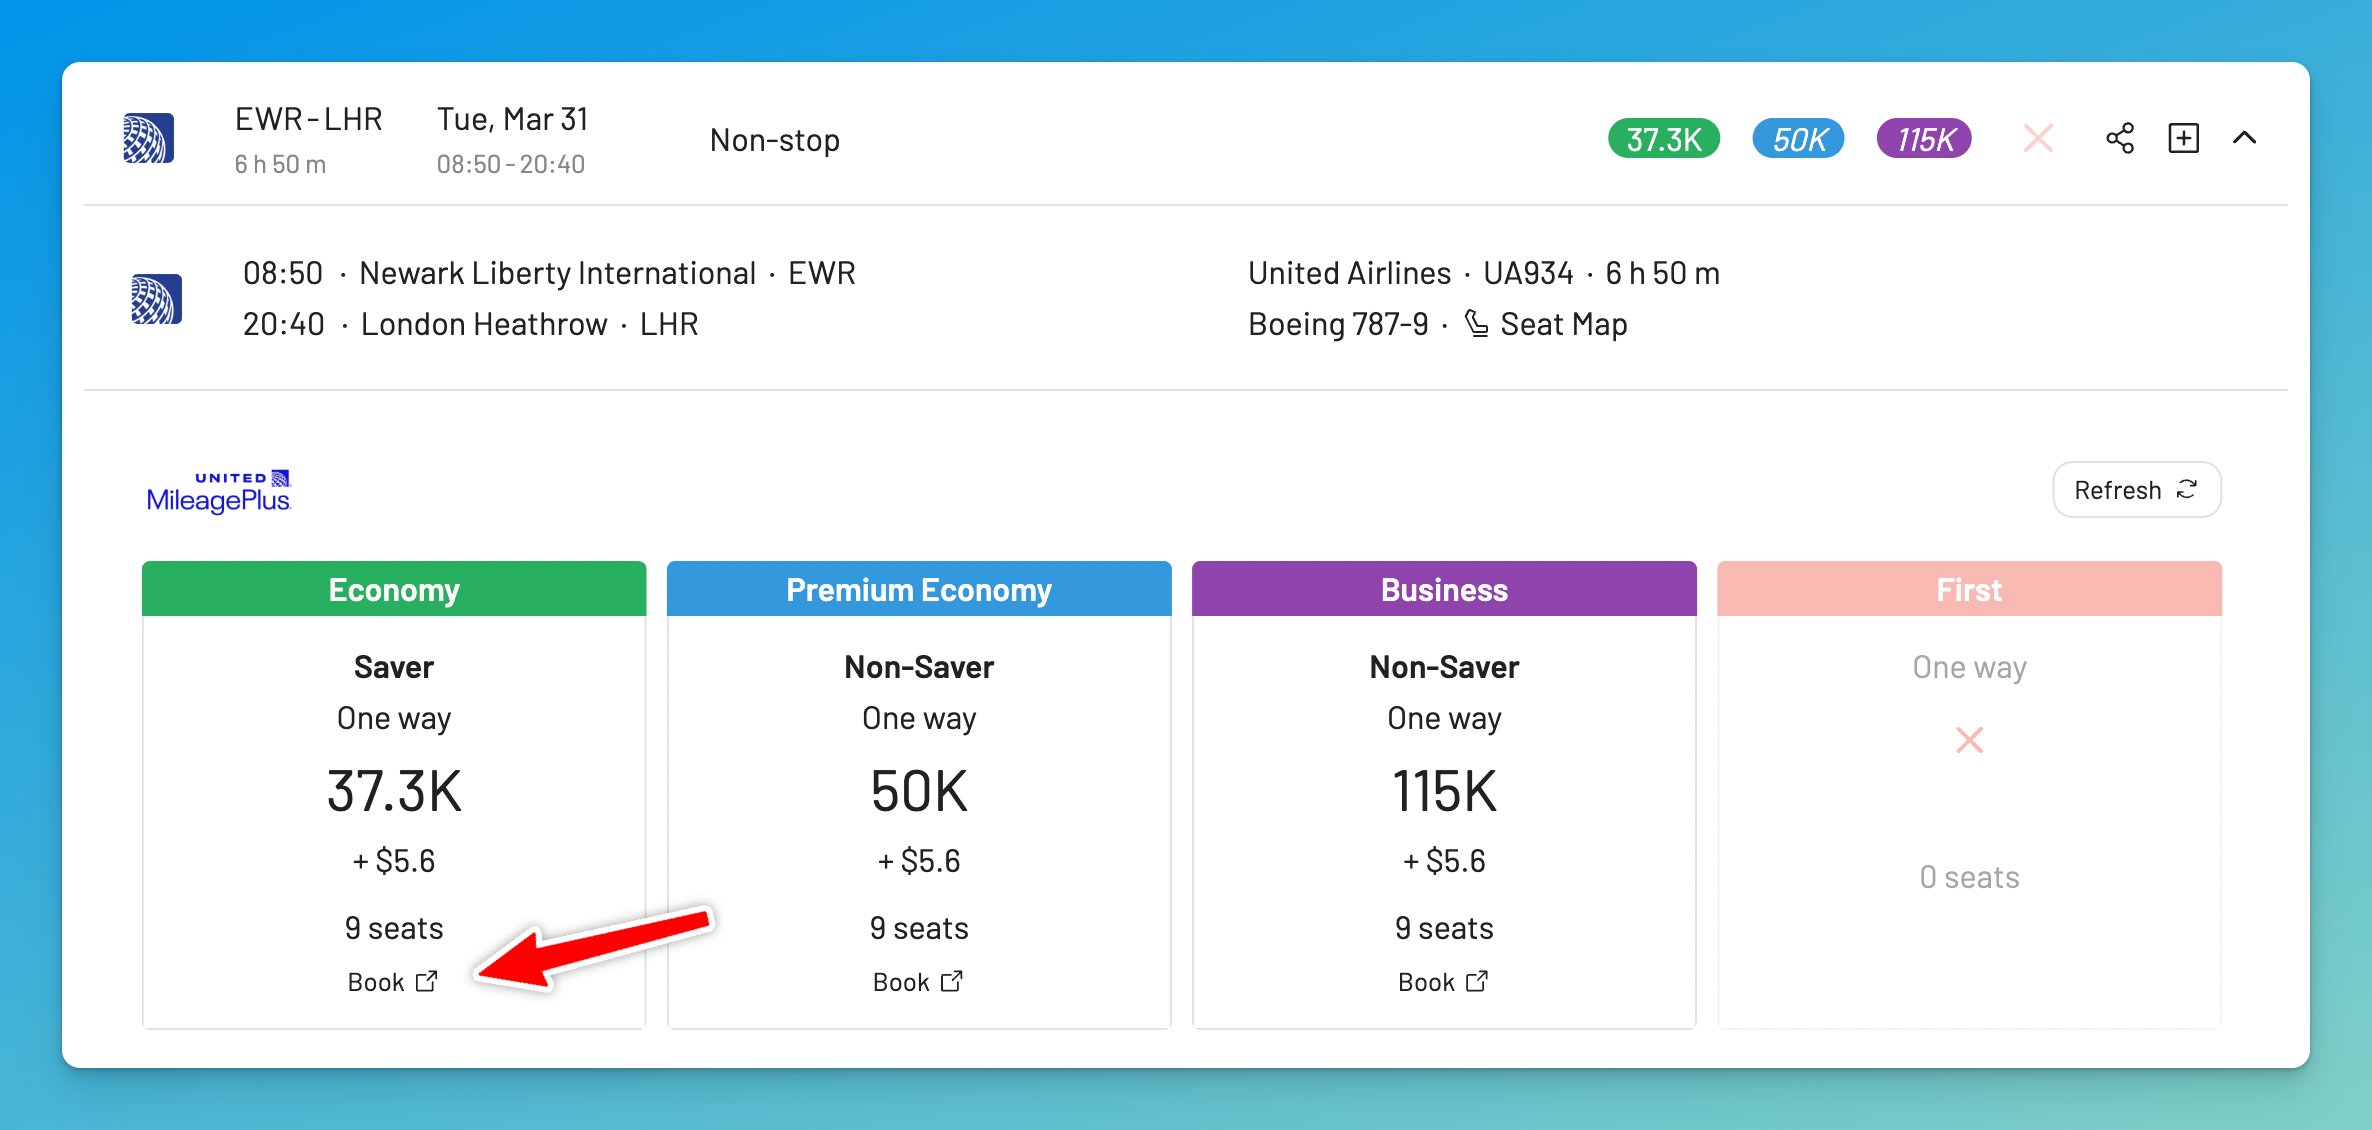Open the add-to-list plus icon
The image size is (2372, 1130).
[x=2184, y=139]
